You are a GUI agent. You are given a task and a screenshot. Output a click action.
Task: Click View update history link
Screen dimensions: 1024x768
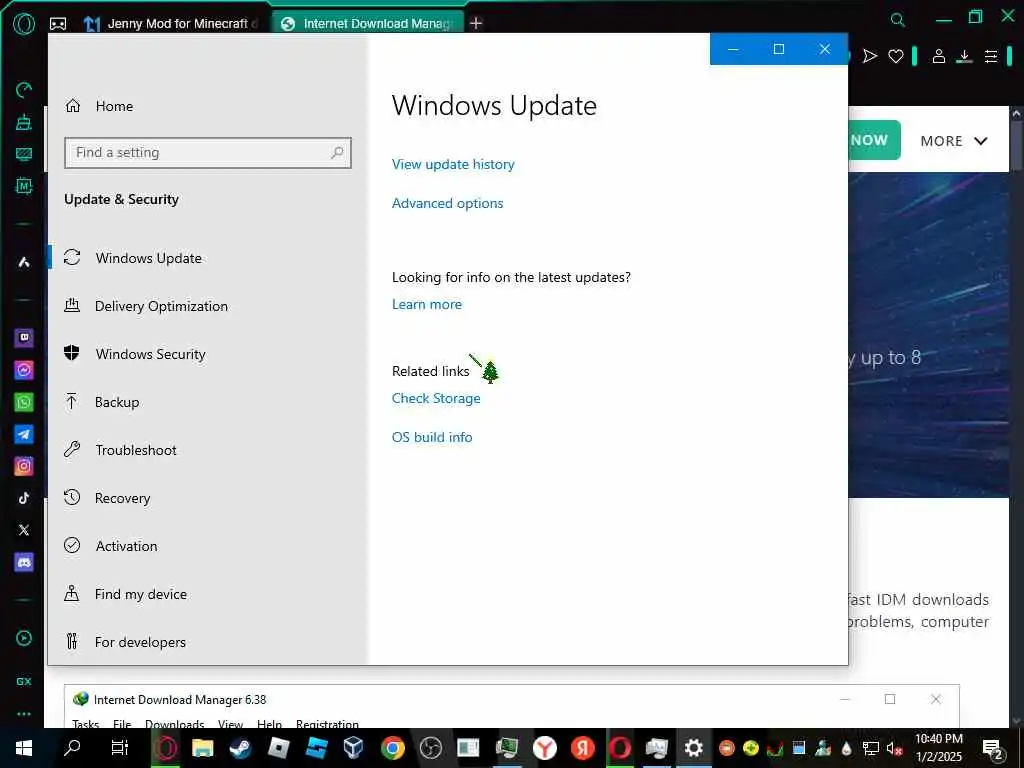(x=453, y=164)
